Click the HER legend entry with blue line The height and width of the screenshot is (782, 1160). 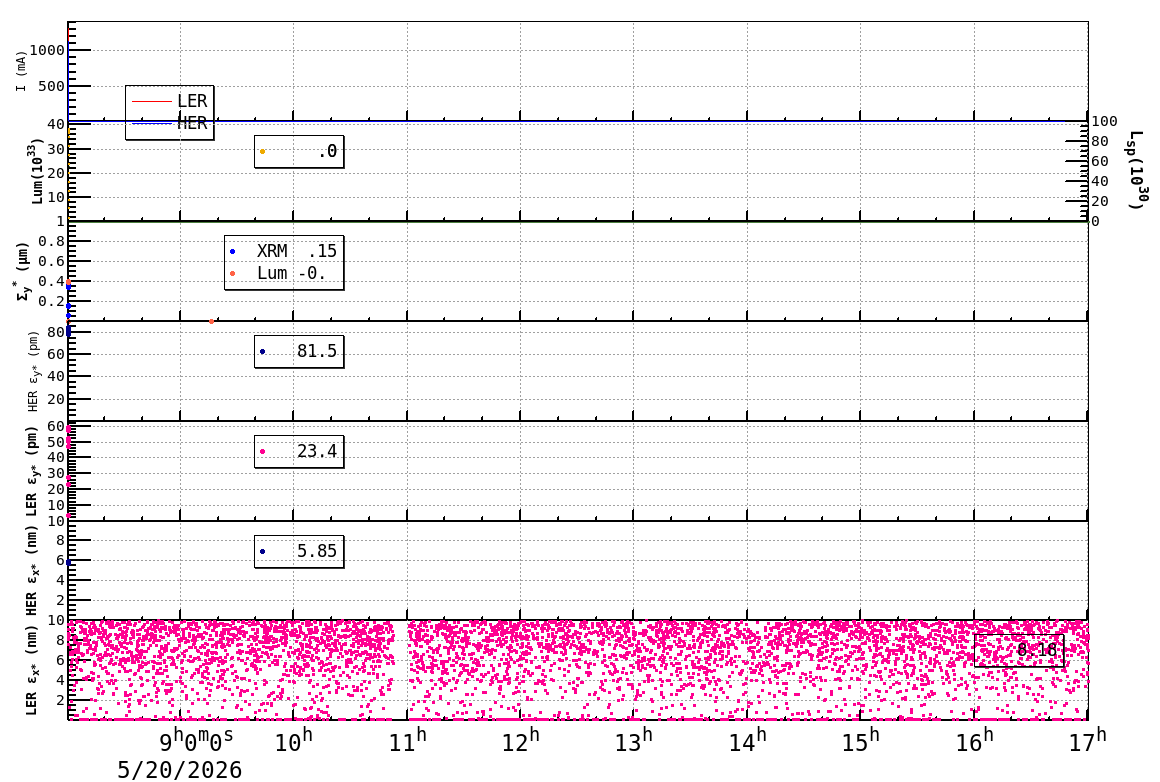coord(169,124)
